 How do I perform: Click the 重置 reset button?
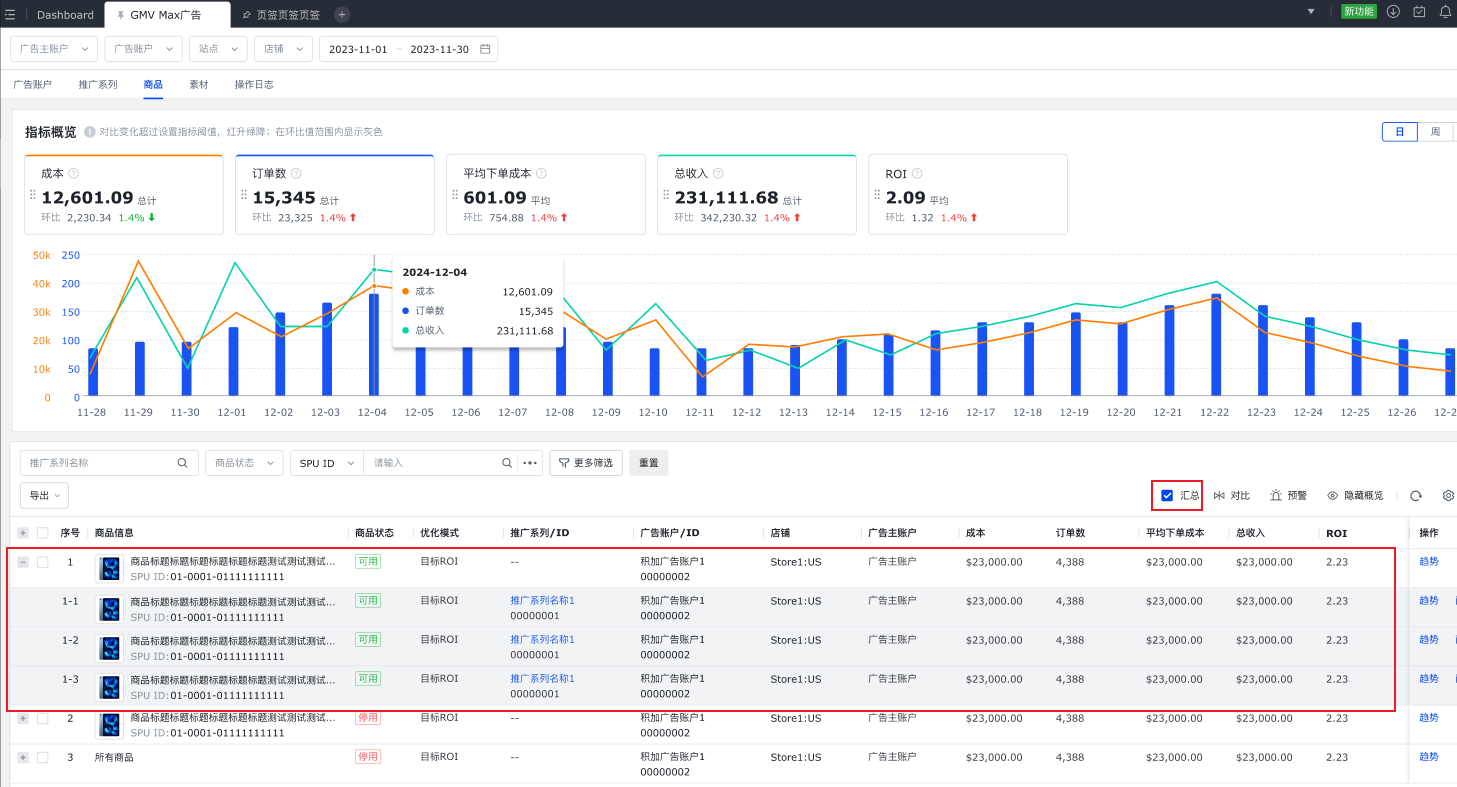pyautogui.click(x=648, y=463)
